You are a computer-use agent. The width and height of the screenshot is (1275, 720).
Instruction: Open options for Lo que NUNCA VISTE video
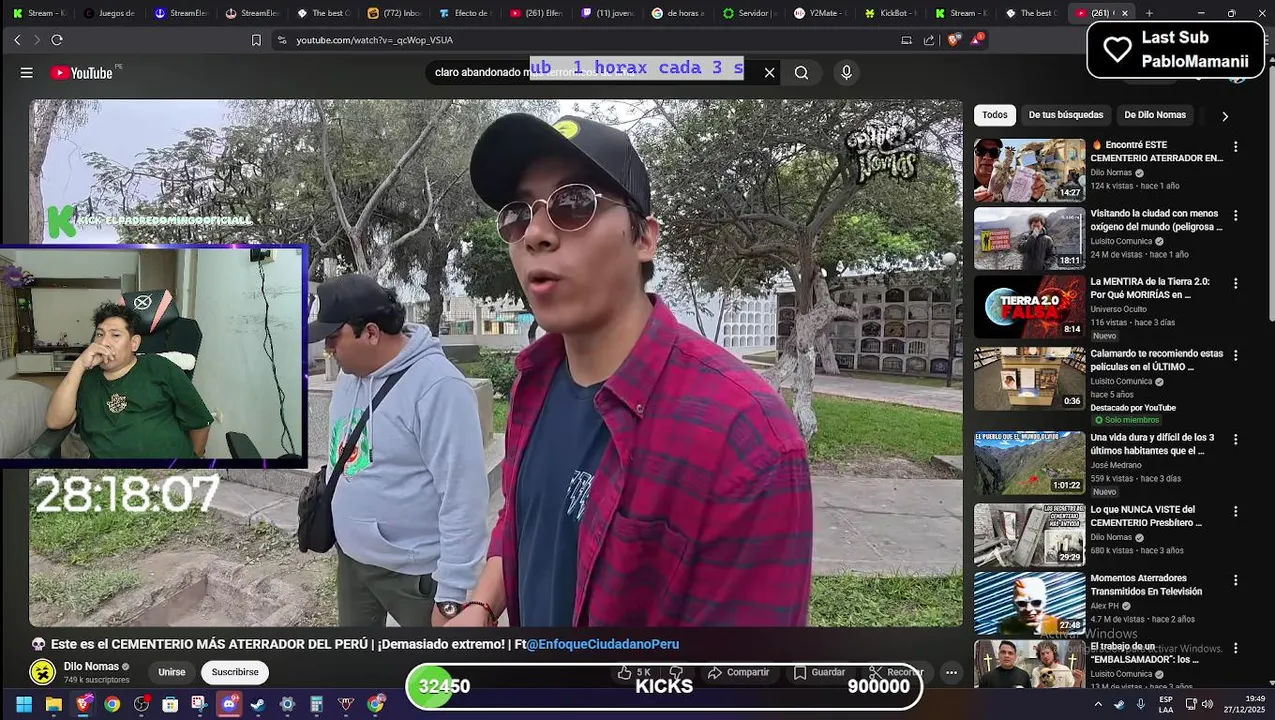point(1235,511)
